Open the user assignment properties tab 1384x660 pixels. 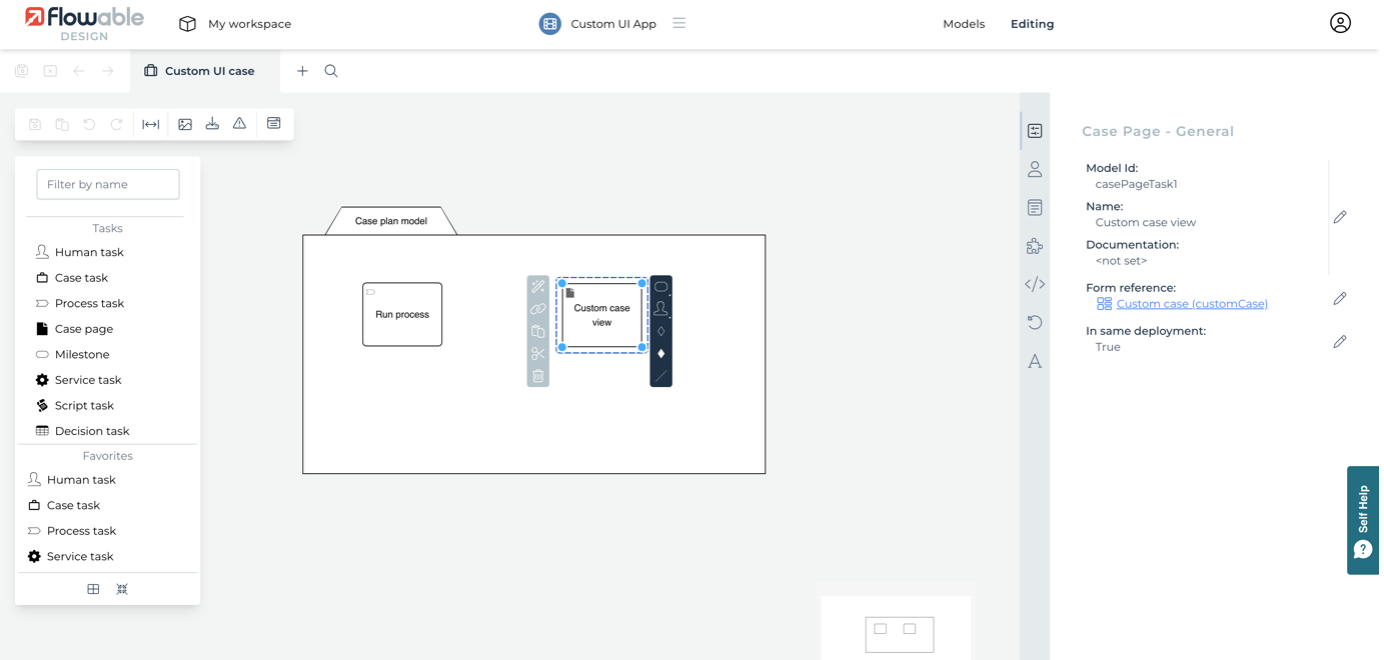[x=1035, y=170]
